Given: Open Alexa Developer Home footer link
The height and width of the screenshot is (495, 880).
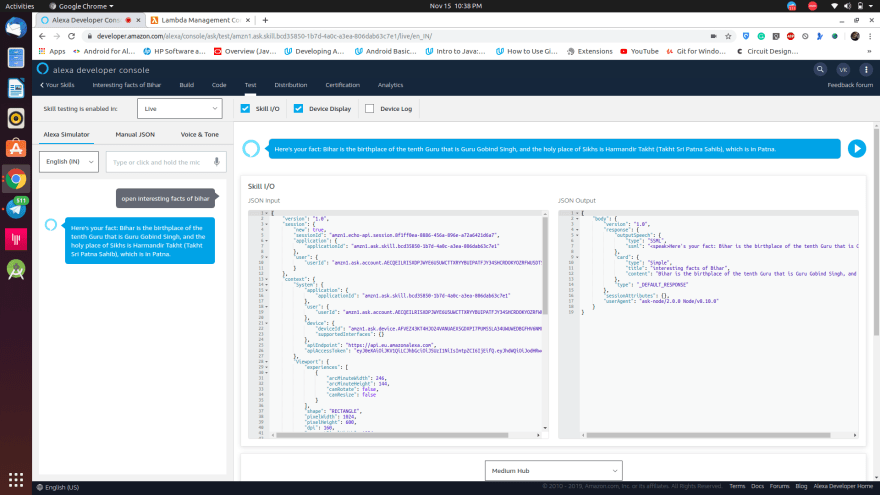Looking at the screenshot, I should coord(843,486).
